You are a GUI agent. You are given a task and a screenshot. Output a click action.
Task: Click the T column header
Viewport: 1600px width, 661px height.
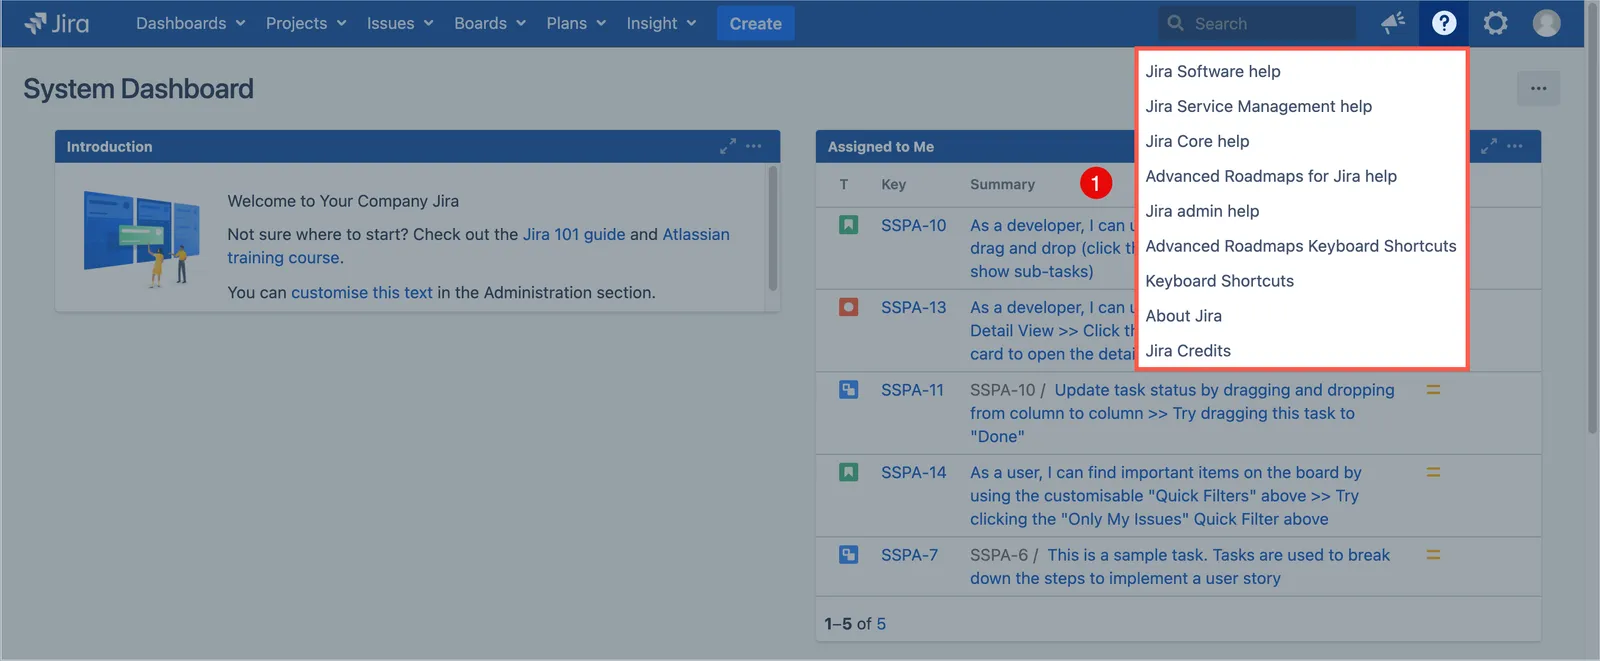[x=844, y=184]
